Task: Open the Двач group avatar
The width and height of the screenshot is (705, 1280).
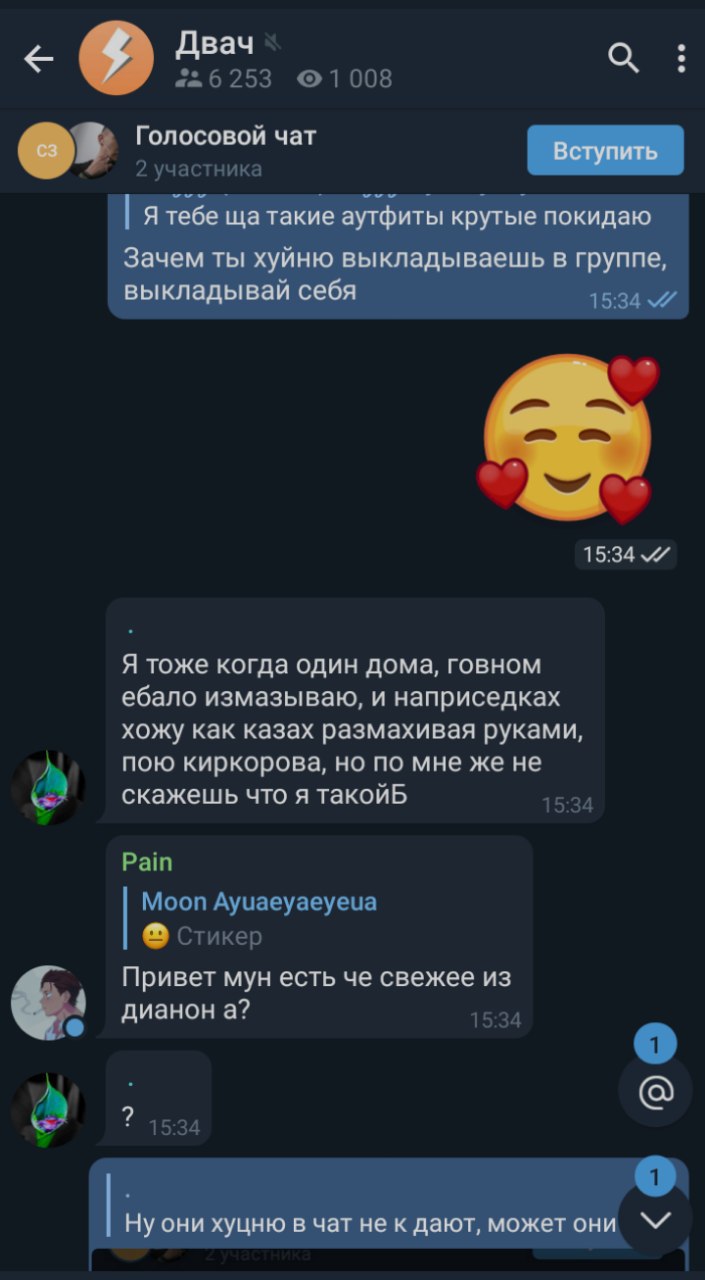Action: 116,58
